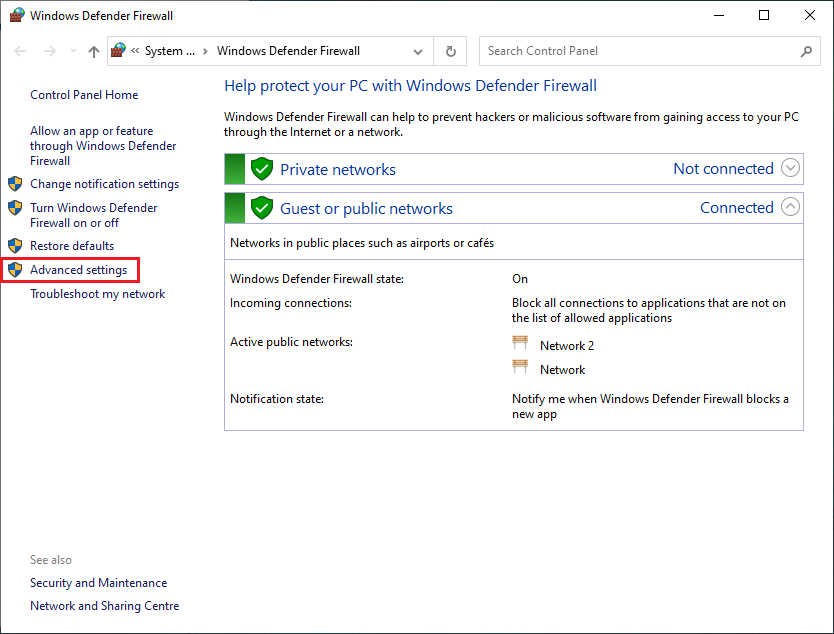This screenshot has height=634, width=834.
Task: Maximize the Windows Defender Firewall window
Action: (x=764, y=15)
